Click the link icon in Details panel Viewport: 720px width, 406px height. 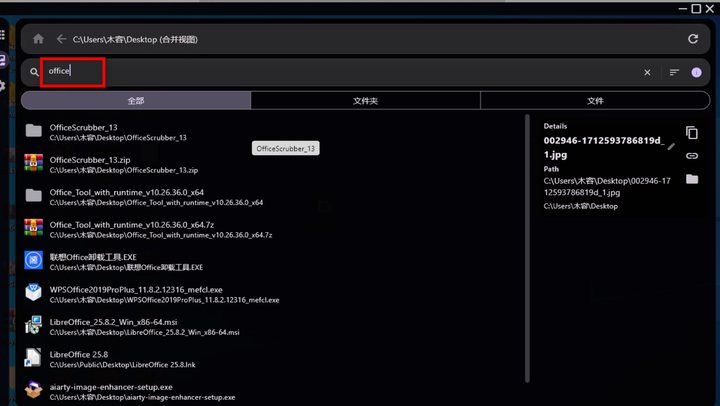(692, 156)
